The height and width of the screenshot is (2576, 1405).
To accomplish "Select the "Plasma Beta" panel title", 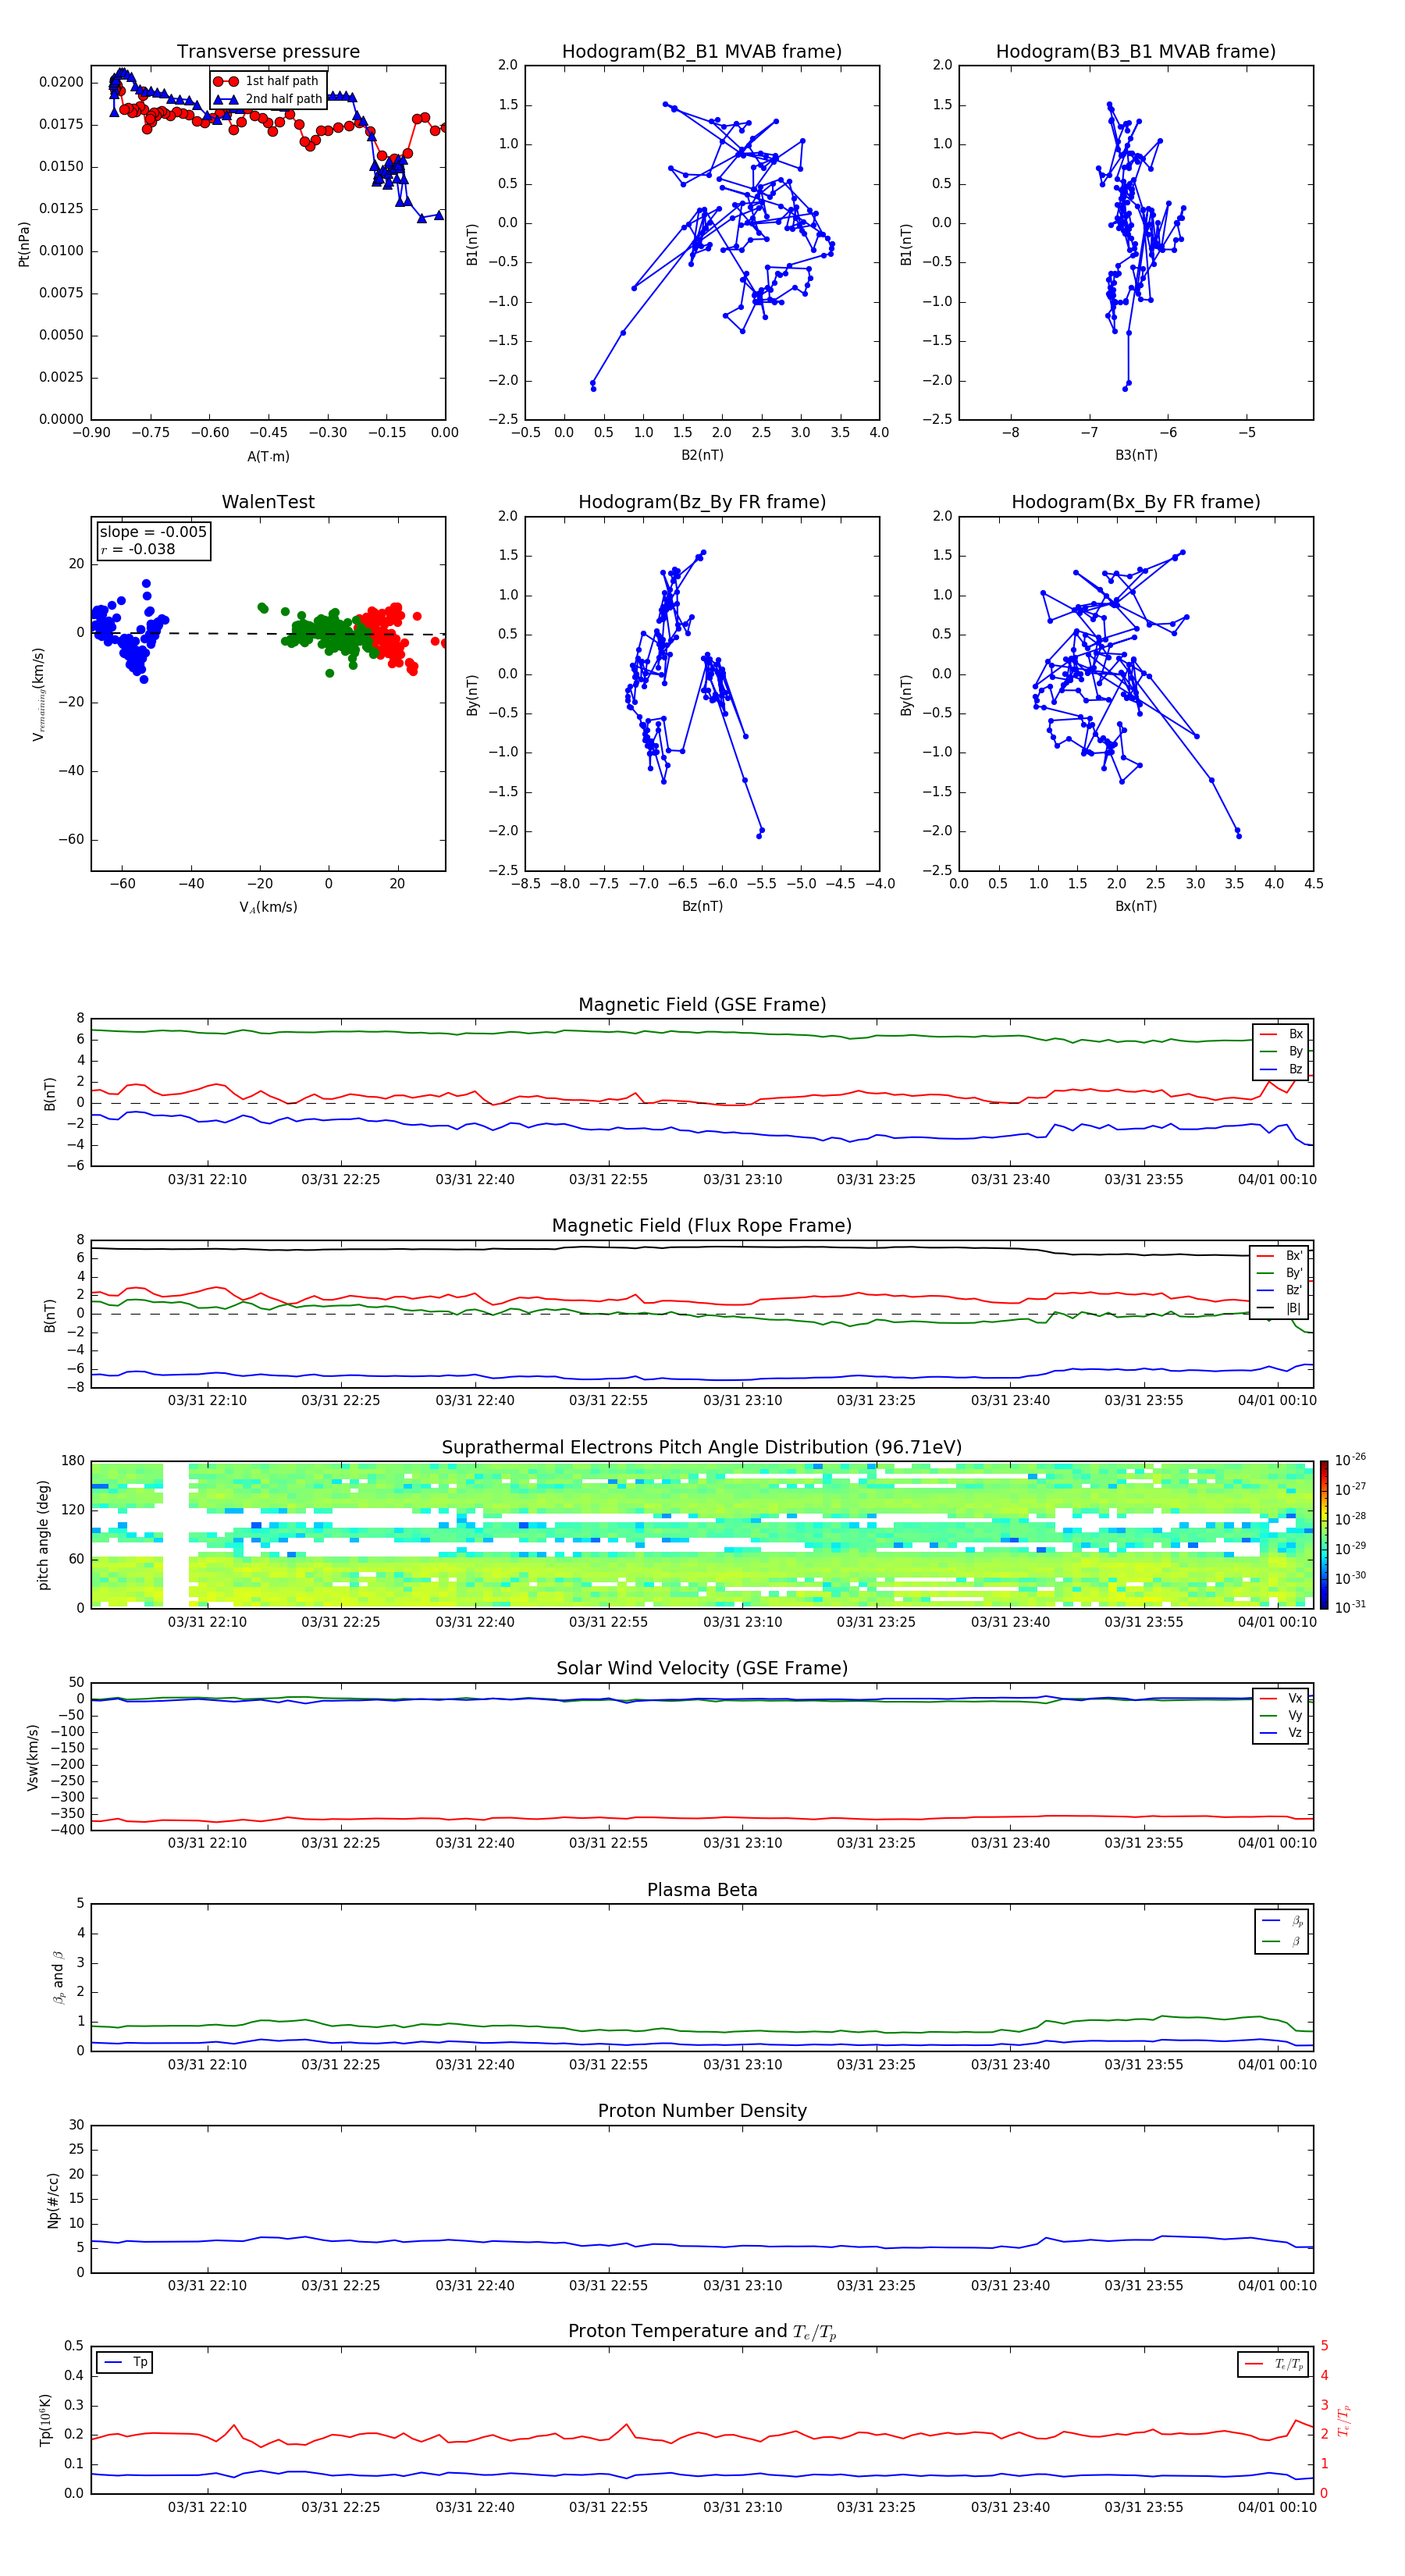I will [702, 1890].
